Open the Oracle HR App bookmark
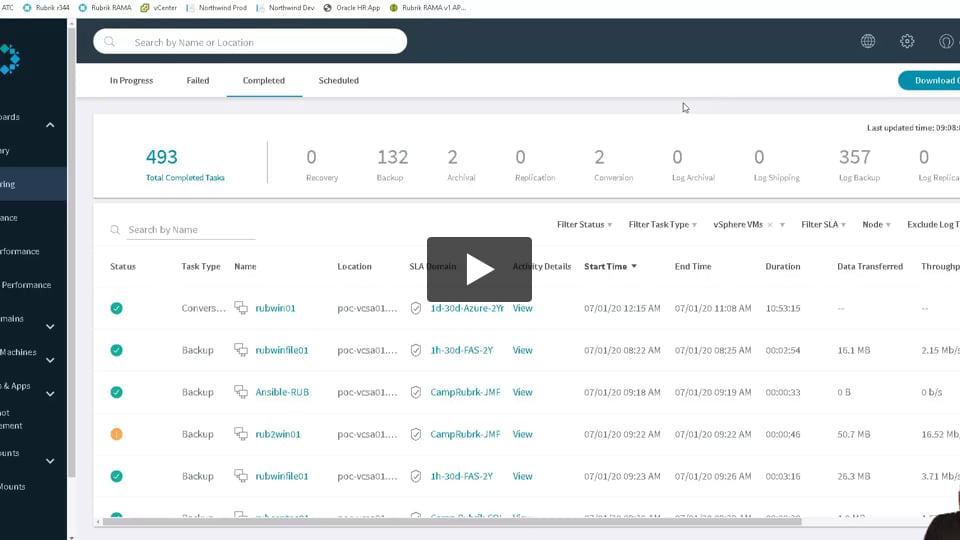Viewport: 960px width, 540px height. 351,8
